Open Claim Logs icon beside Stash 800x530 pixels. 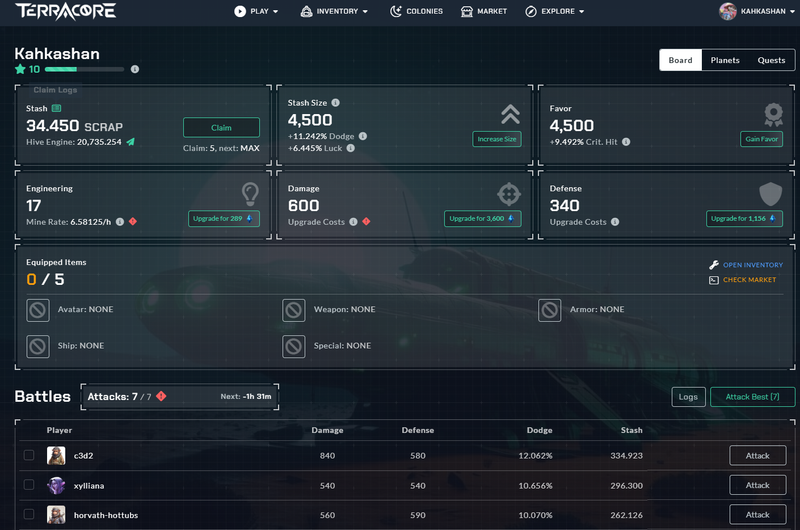57,108
